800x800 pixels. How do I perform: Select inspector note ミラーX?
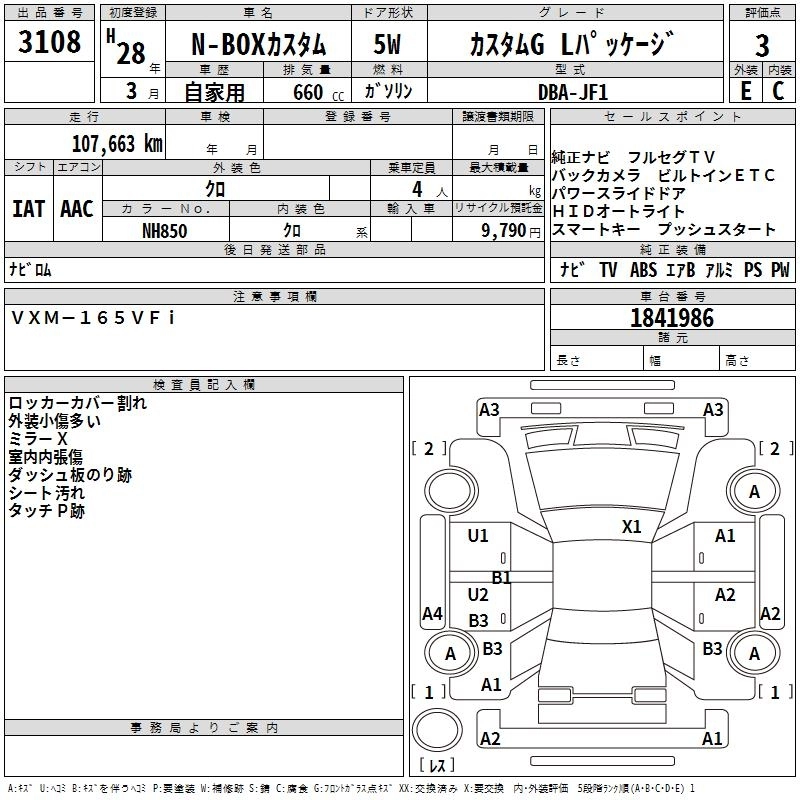tap(38, 439)
